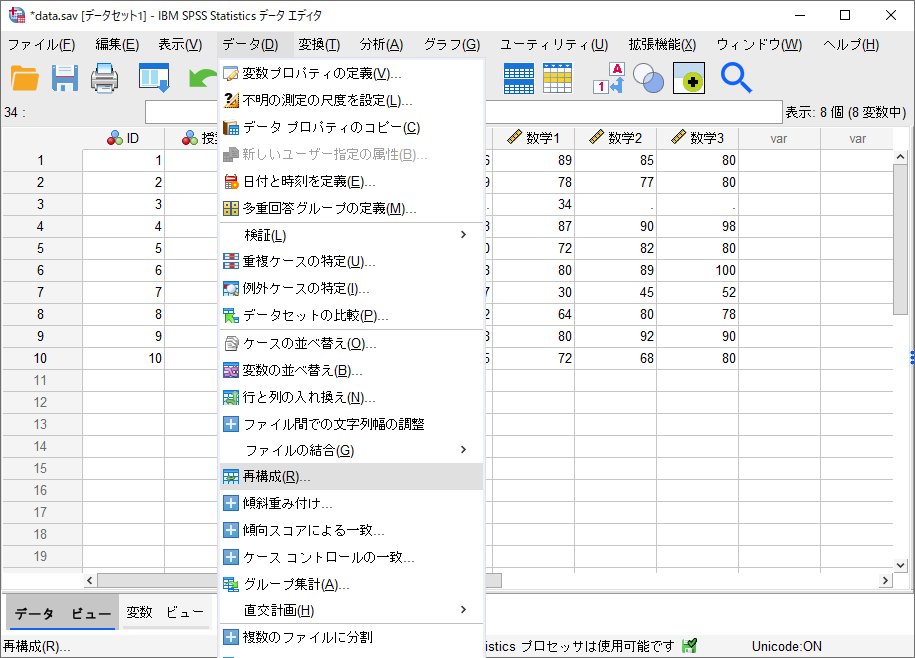Choose 多重回答グループの定義(M) menu entry
Viewport: 915px width, 658px height.
(351, 208)
